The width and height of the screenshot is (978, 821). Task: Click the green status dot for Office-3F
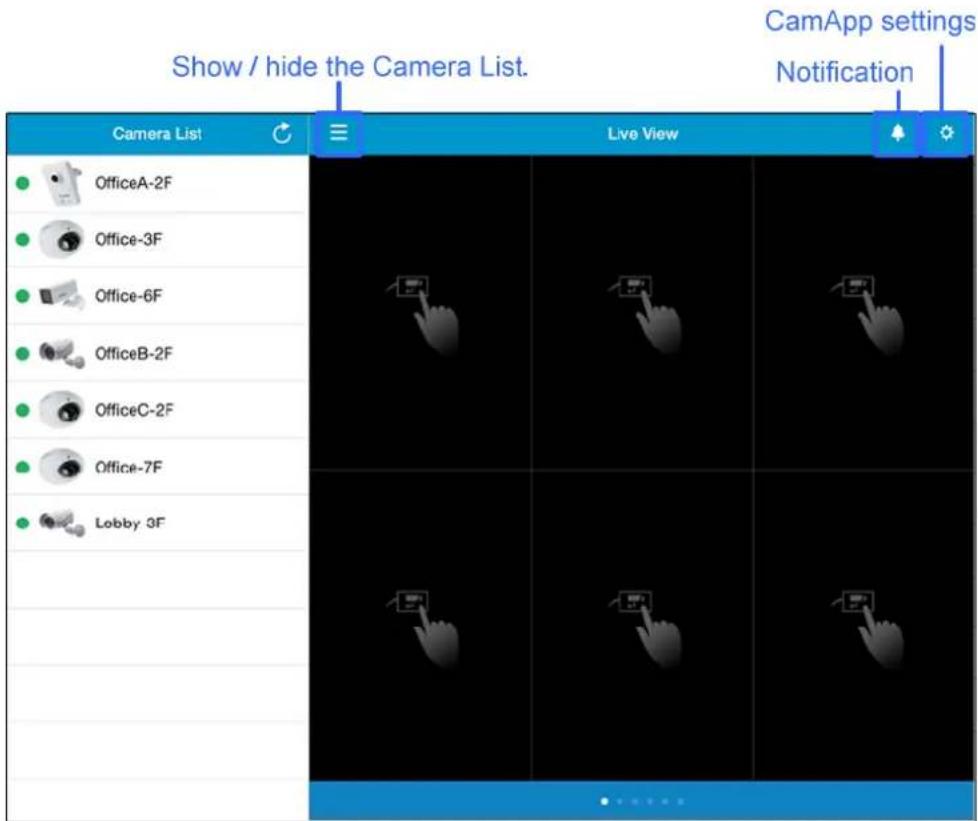click(22, 240)
